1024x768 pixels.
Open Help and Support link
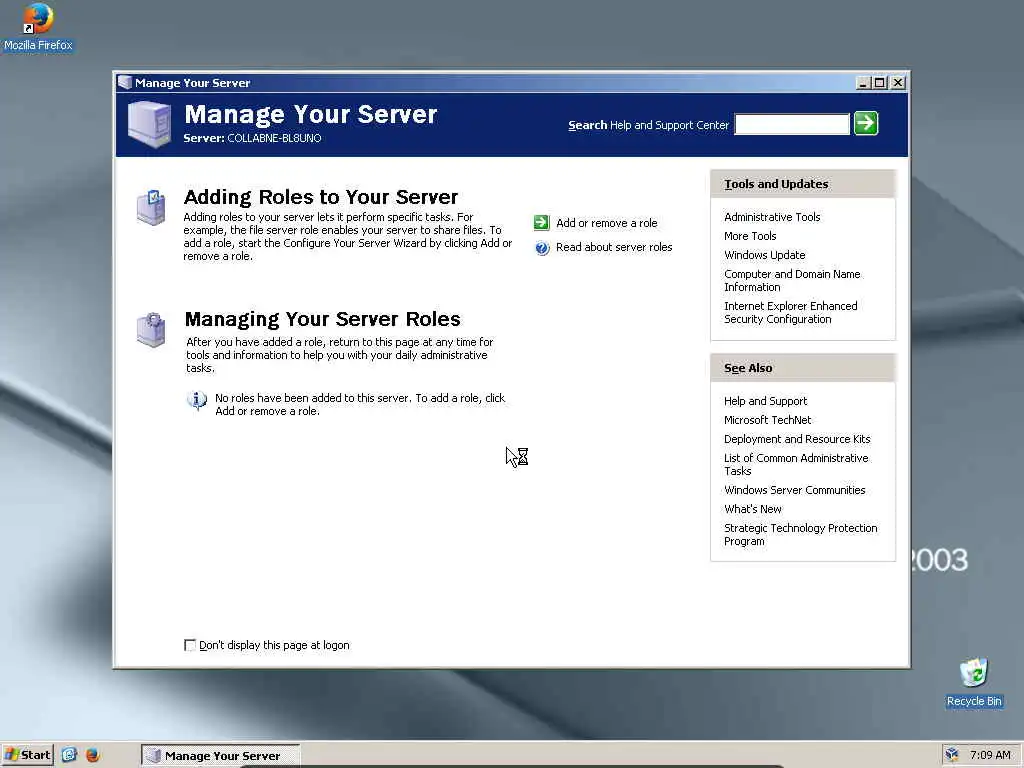coord(765,401)
